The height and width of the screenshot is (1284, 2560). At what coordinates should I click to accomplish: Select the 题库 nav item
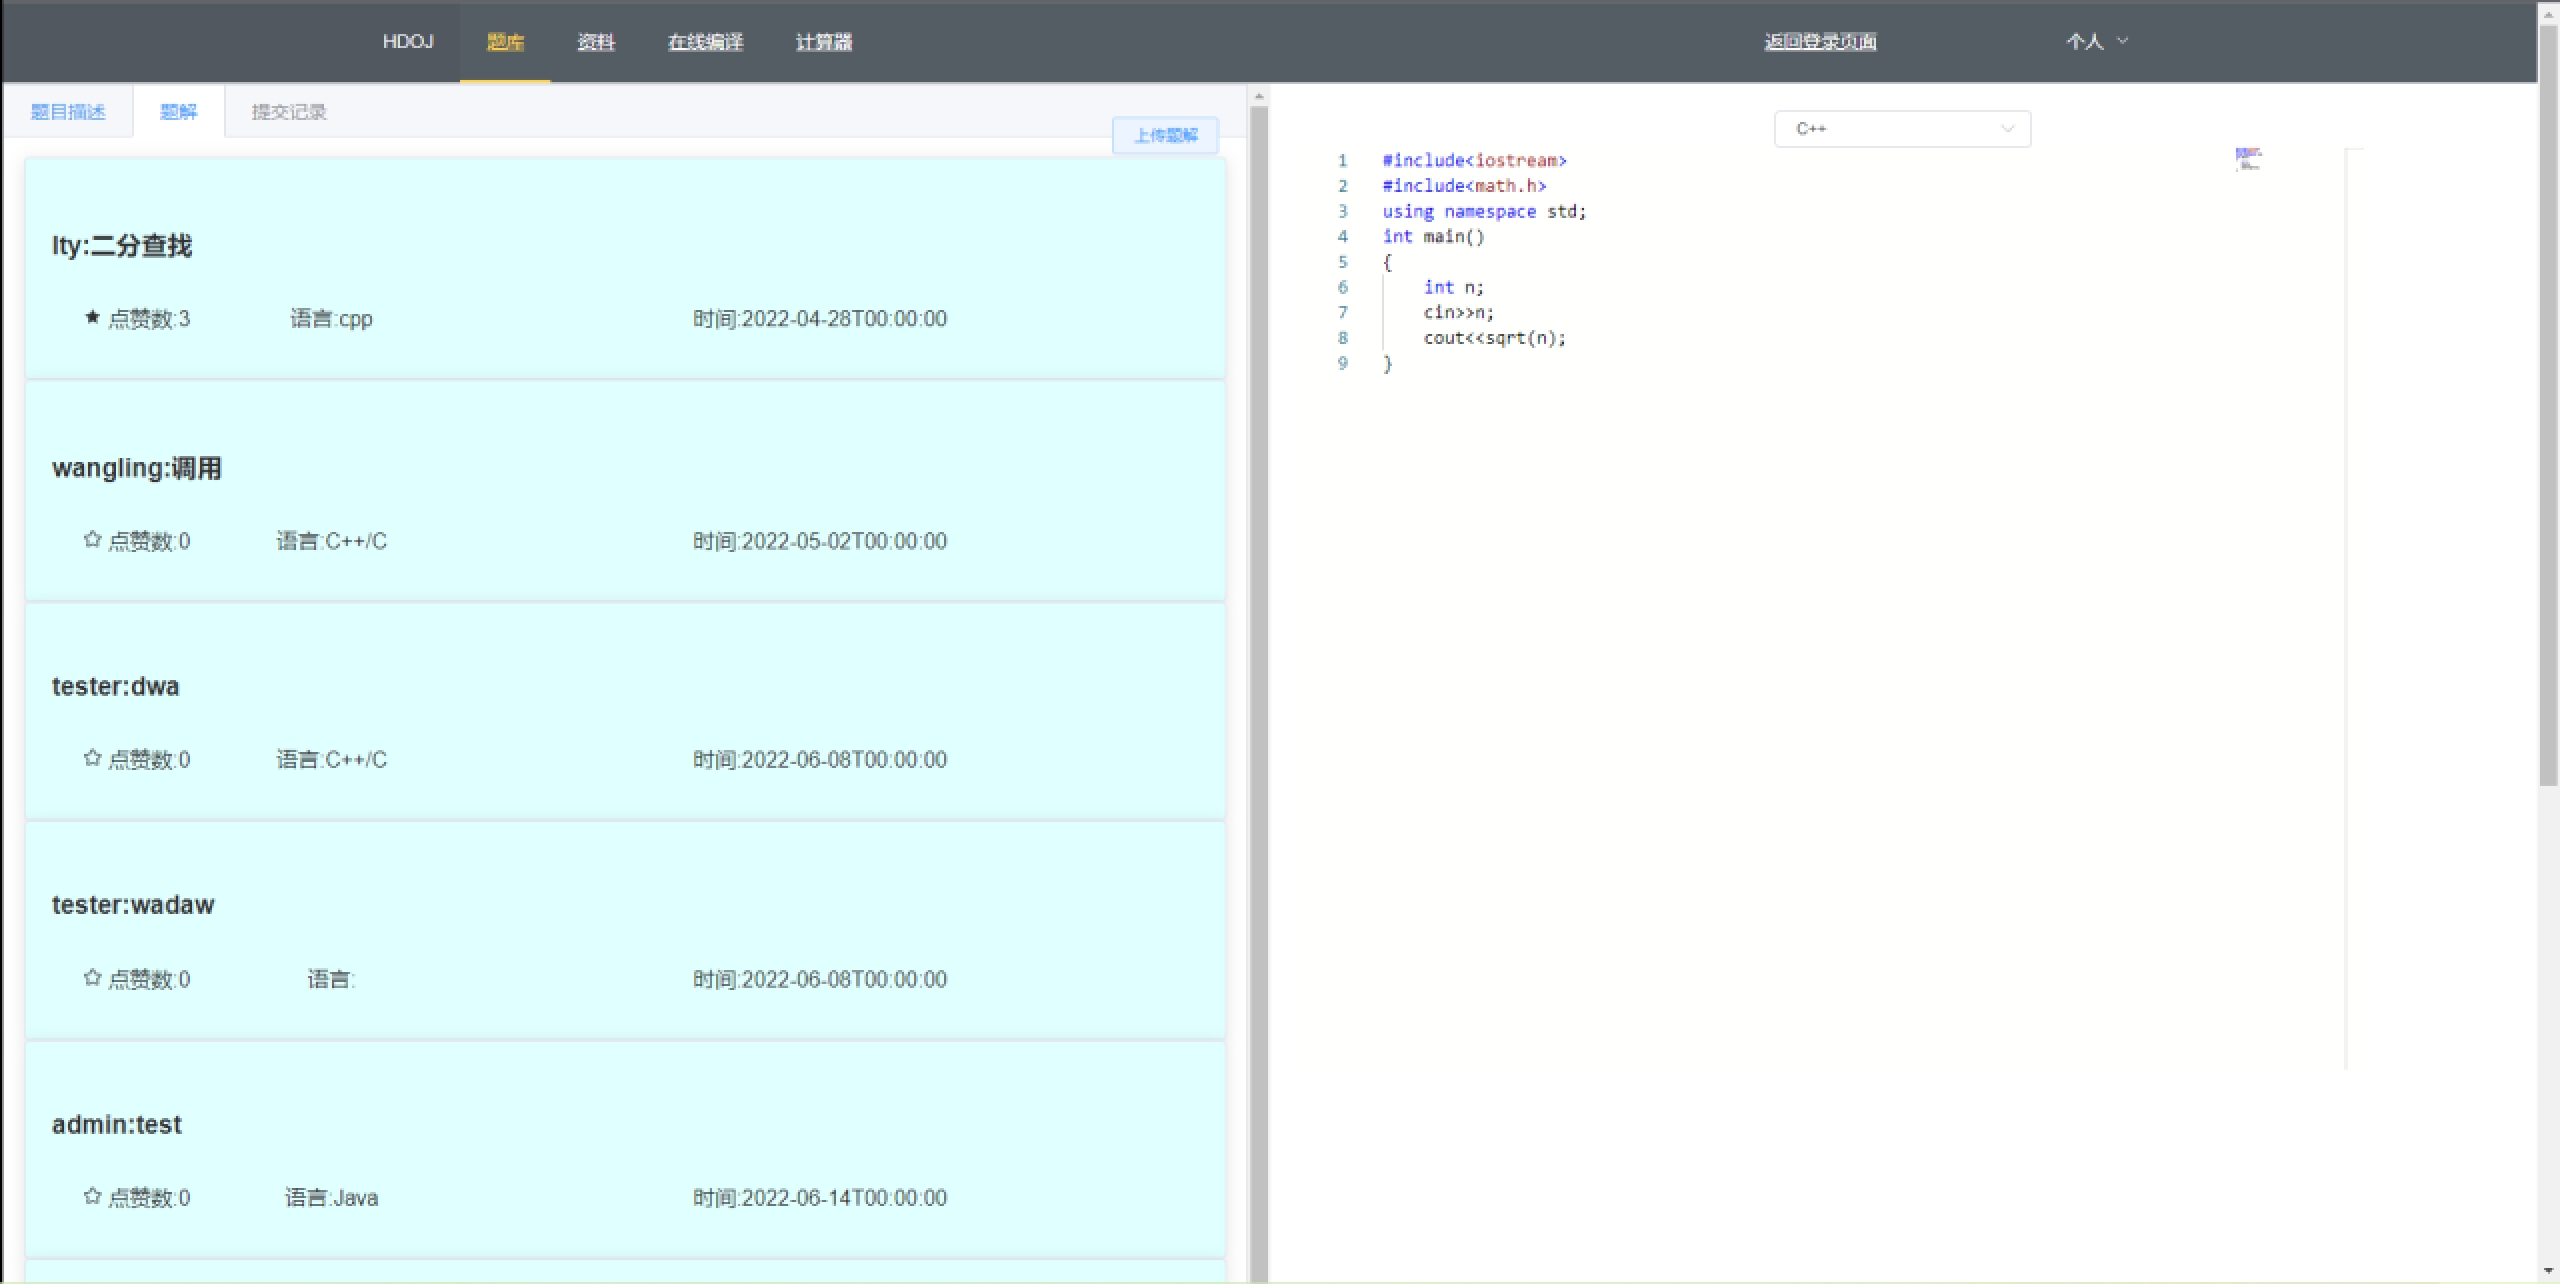coord(505,42)
